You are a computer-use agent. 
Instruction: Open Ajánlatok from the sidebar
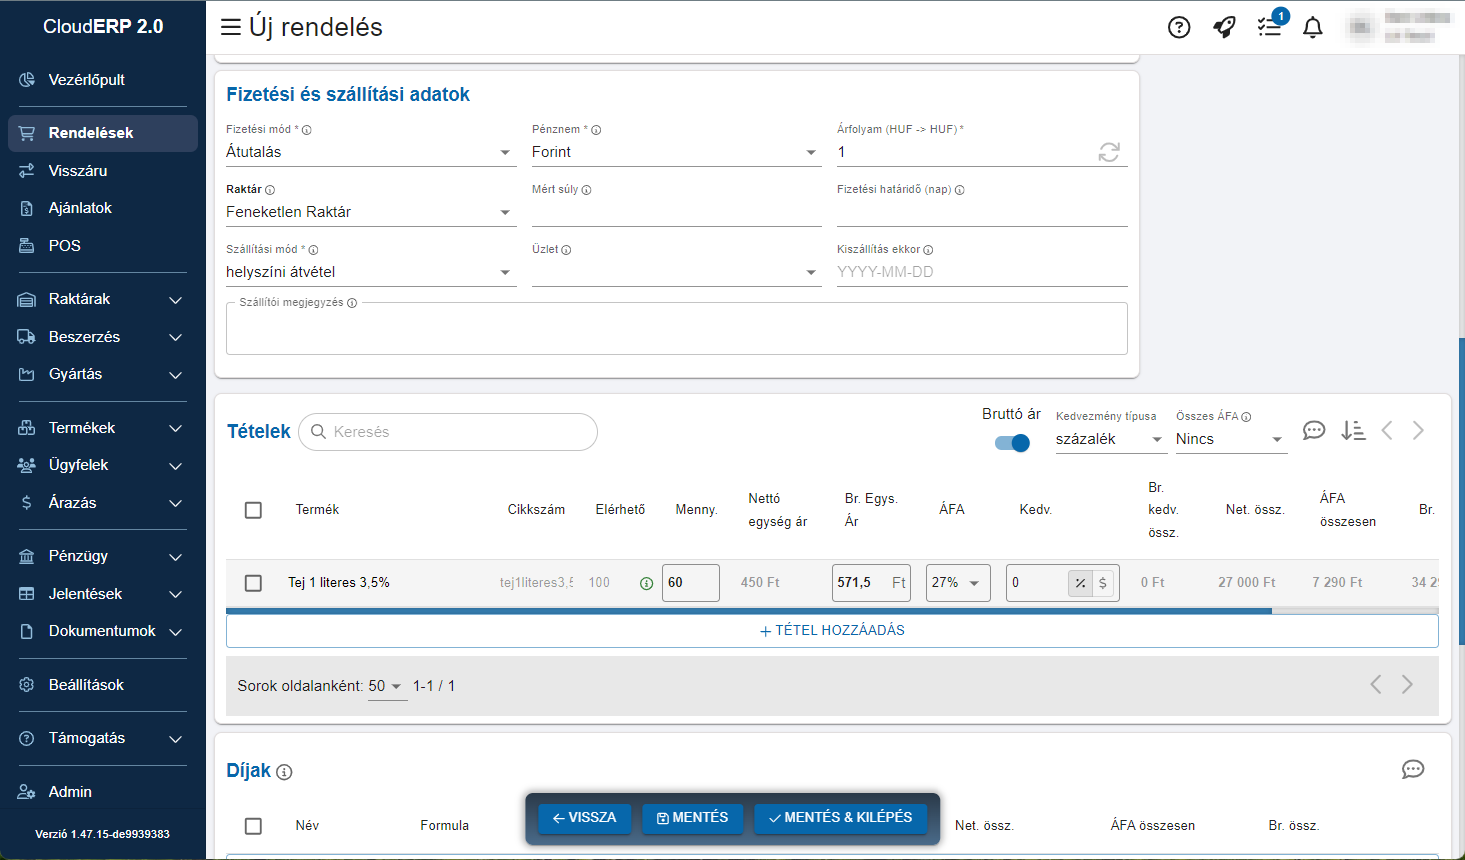80,208
